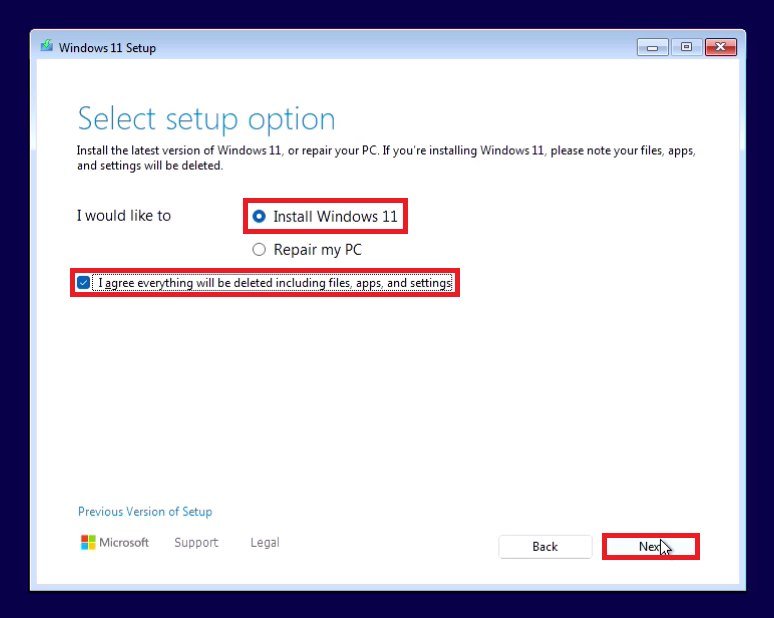Minimize the Windows 11 Setup window
774x618 pixels.
click(653, 47)
